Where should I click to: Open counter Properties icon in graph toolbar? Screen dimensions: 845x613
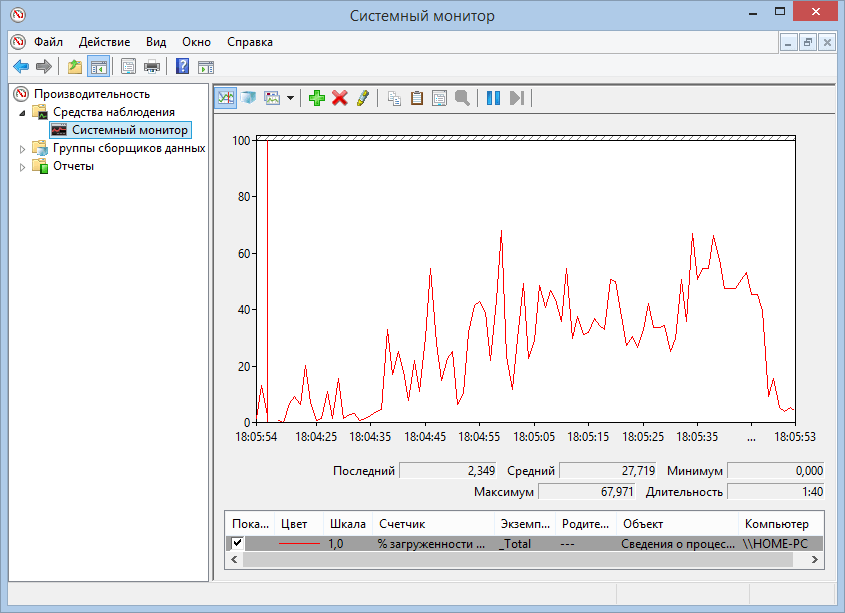[x=439, y=98]
